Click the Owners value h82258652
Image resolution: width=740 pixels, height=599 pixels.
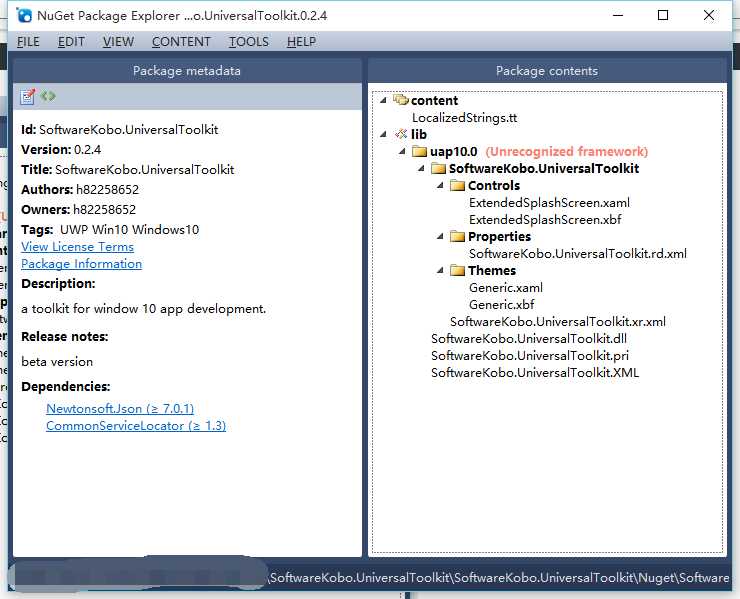click(x=104, y=210)
